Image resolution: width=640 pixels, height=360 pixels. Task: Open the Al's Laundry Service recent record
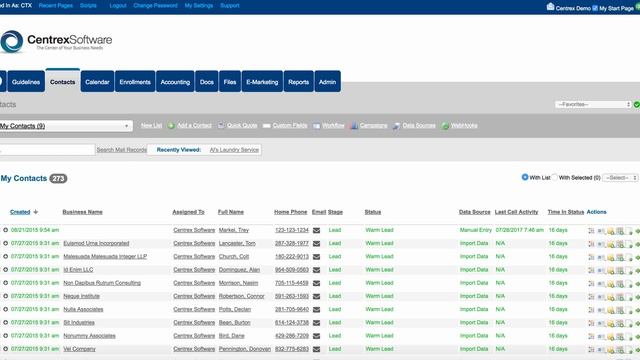click(234, 150)
